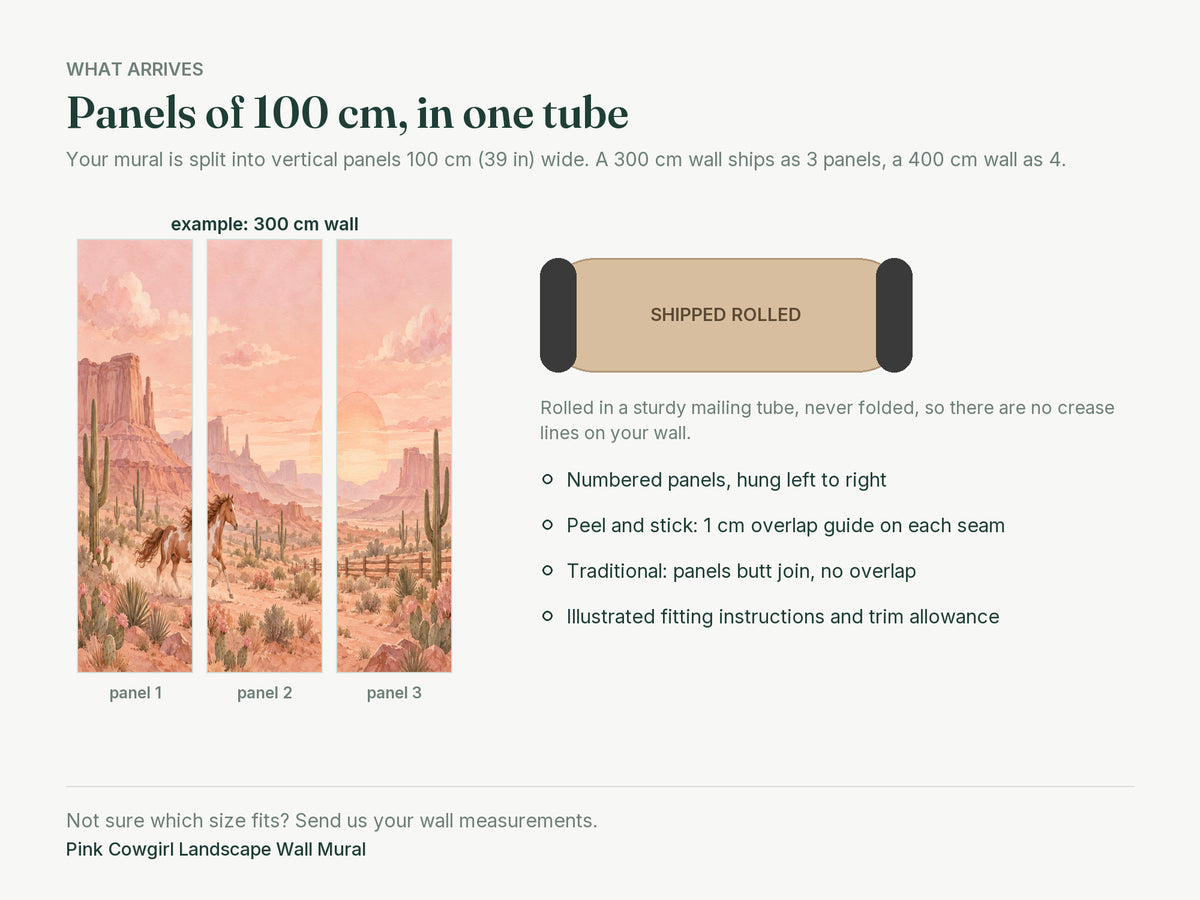
Task: Click bullet beside Traditional butt join item
Action: (x=547, y=571)
